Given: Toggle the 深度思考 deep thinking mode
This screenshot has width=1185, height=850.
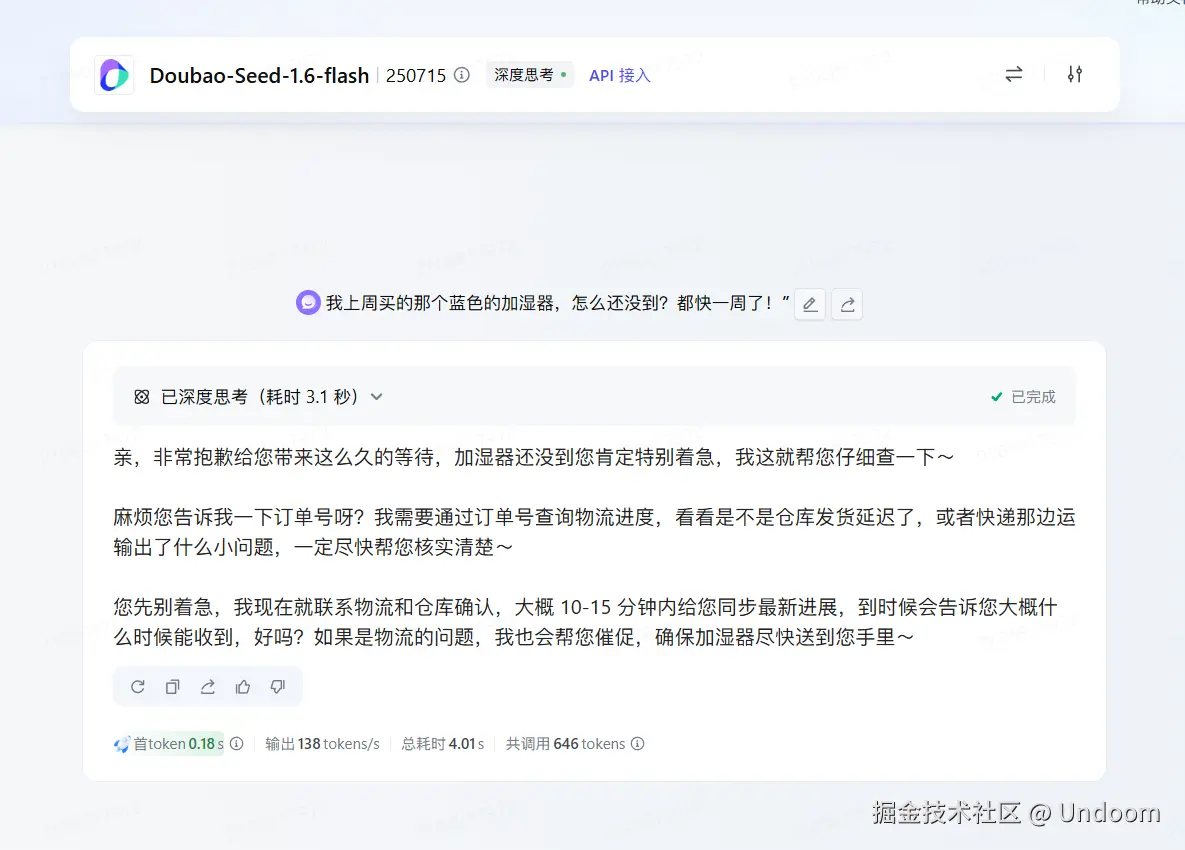Looking at the screenshot, I should click(530, 75).
